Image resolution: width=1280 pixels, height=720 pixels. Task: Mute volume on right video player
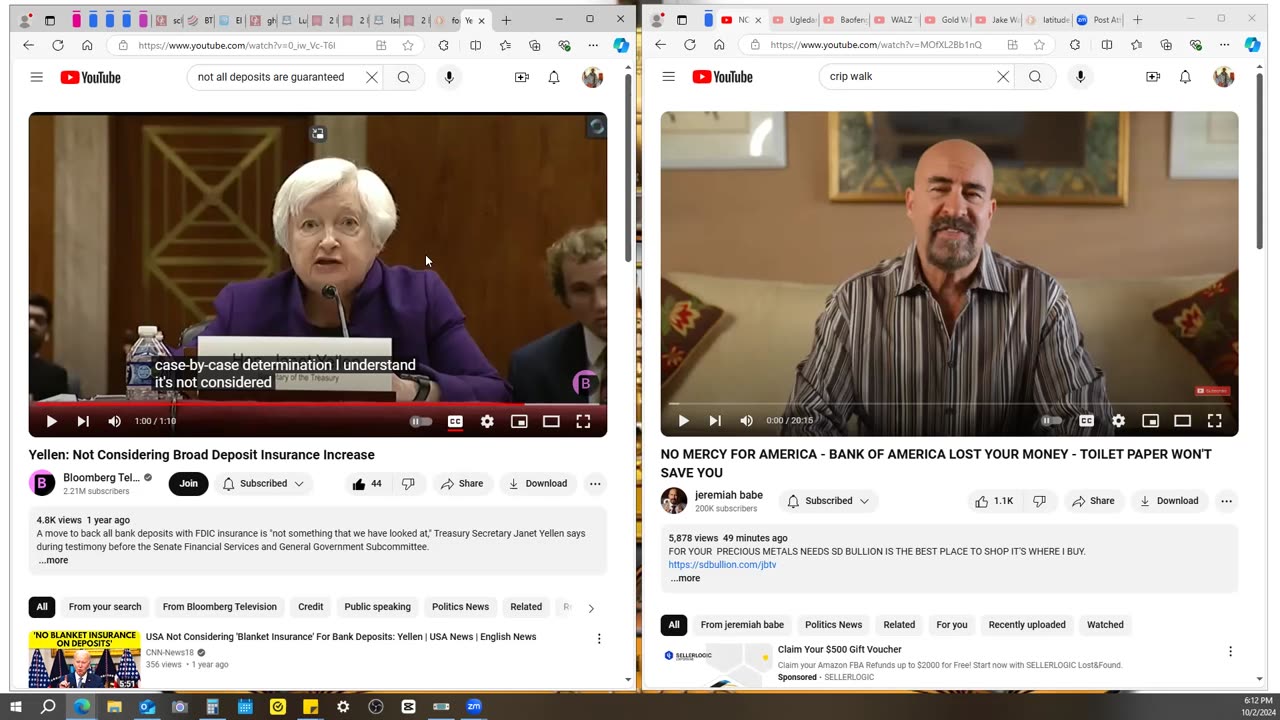(x=746, y=421)
